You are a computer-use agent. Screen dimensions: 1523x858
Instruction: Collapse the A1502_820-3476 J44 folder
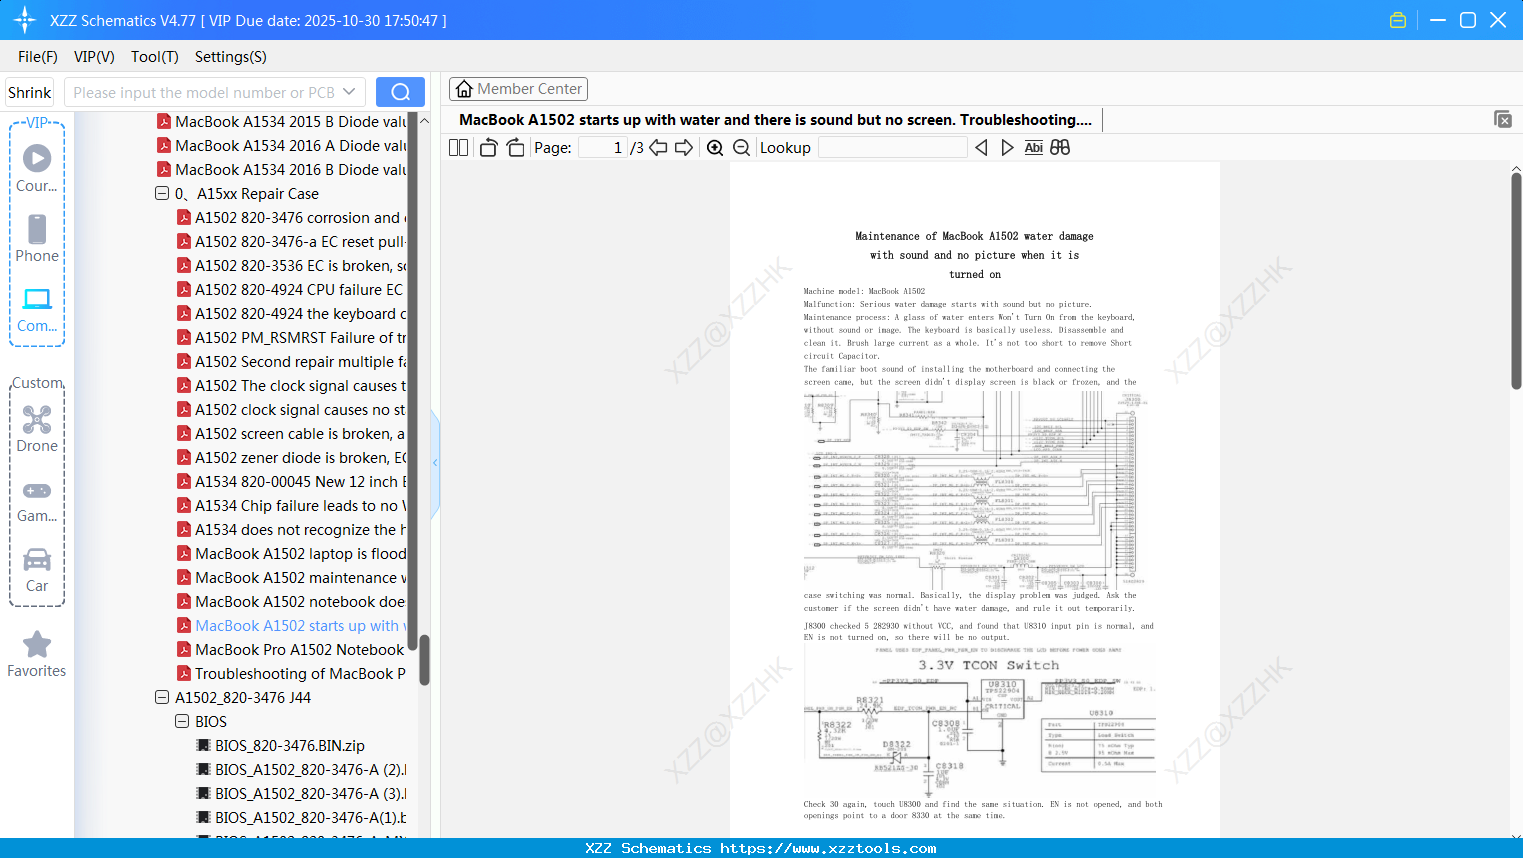click(162, 697)
